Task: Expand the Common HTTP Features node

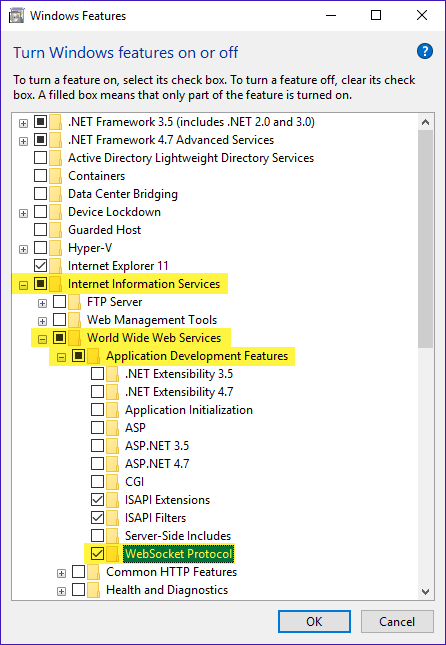Action: 62,573
